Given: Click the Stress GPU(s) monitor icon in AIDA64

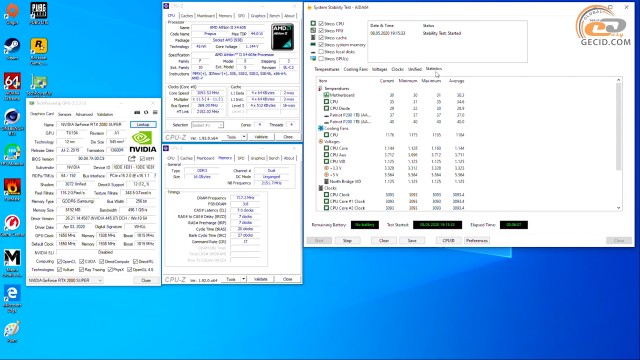Looking at the screenshot, I should (x=313, y=59).
